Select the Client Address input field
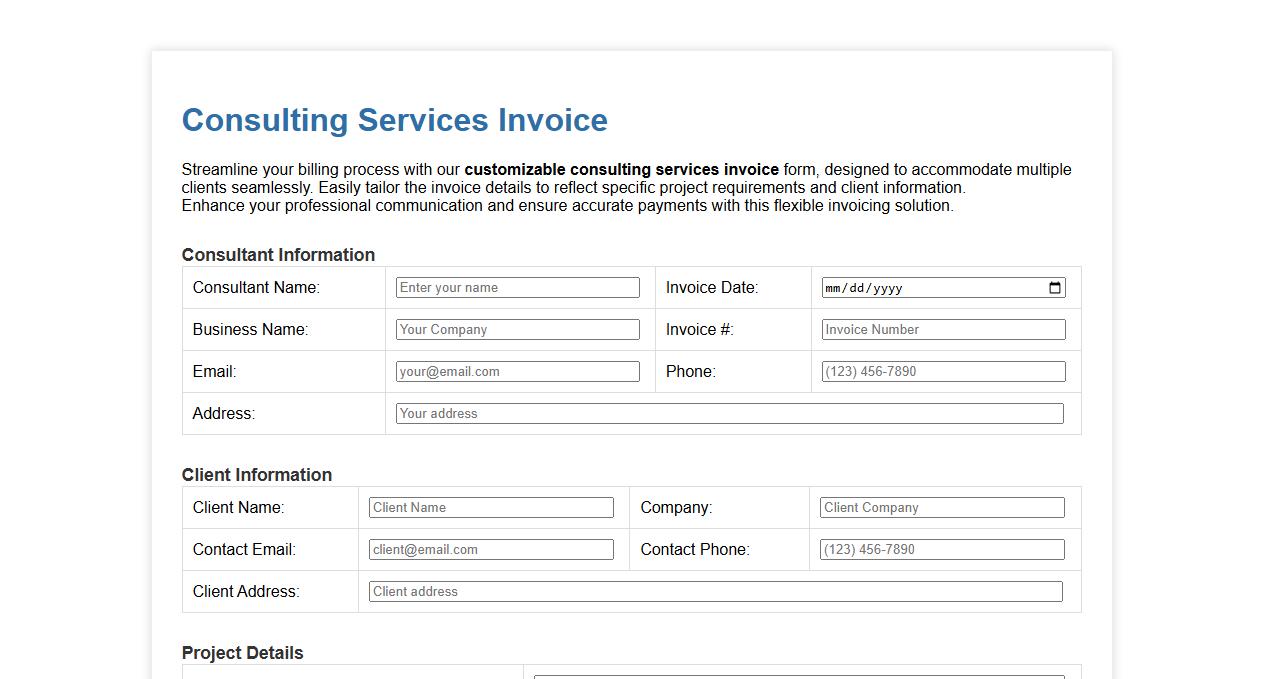The width and height of the screenshot is (1263, 679). 715,591
